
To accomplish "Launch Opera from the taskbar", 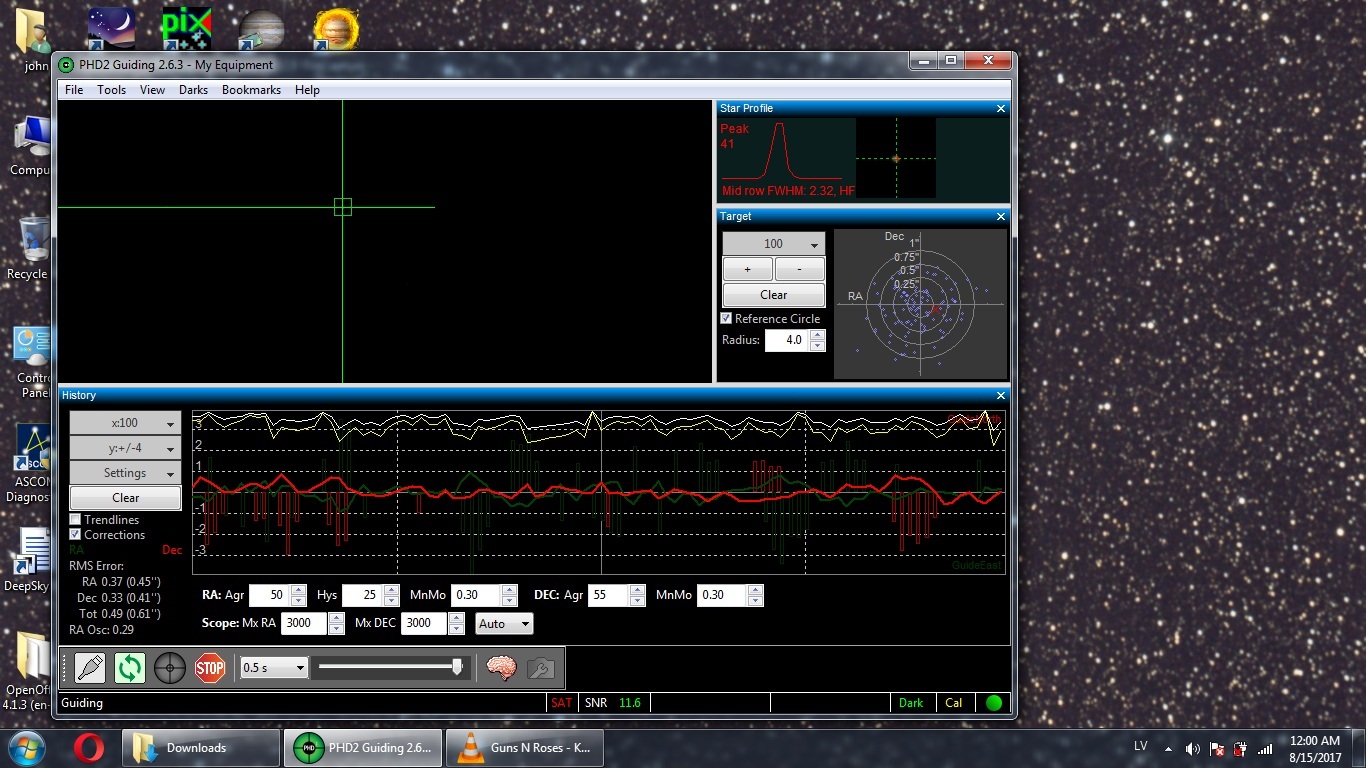I will pyautogui.click(x=89, y=748).
